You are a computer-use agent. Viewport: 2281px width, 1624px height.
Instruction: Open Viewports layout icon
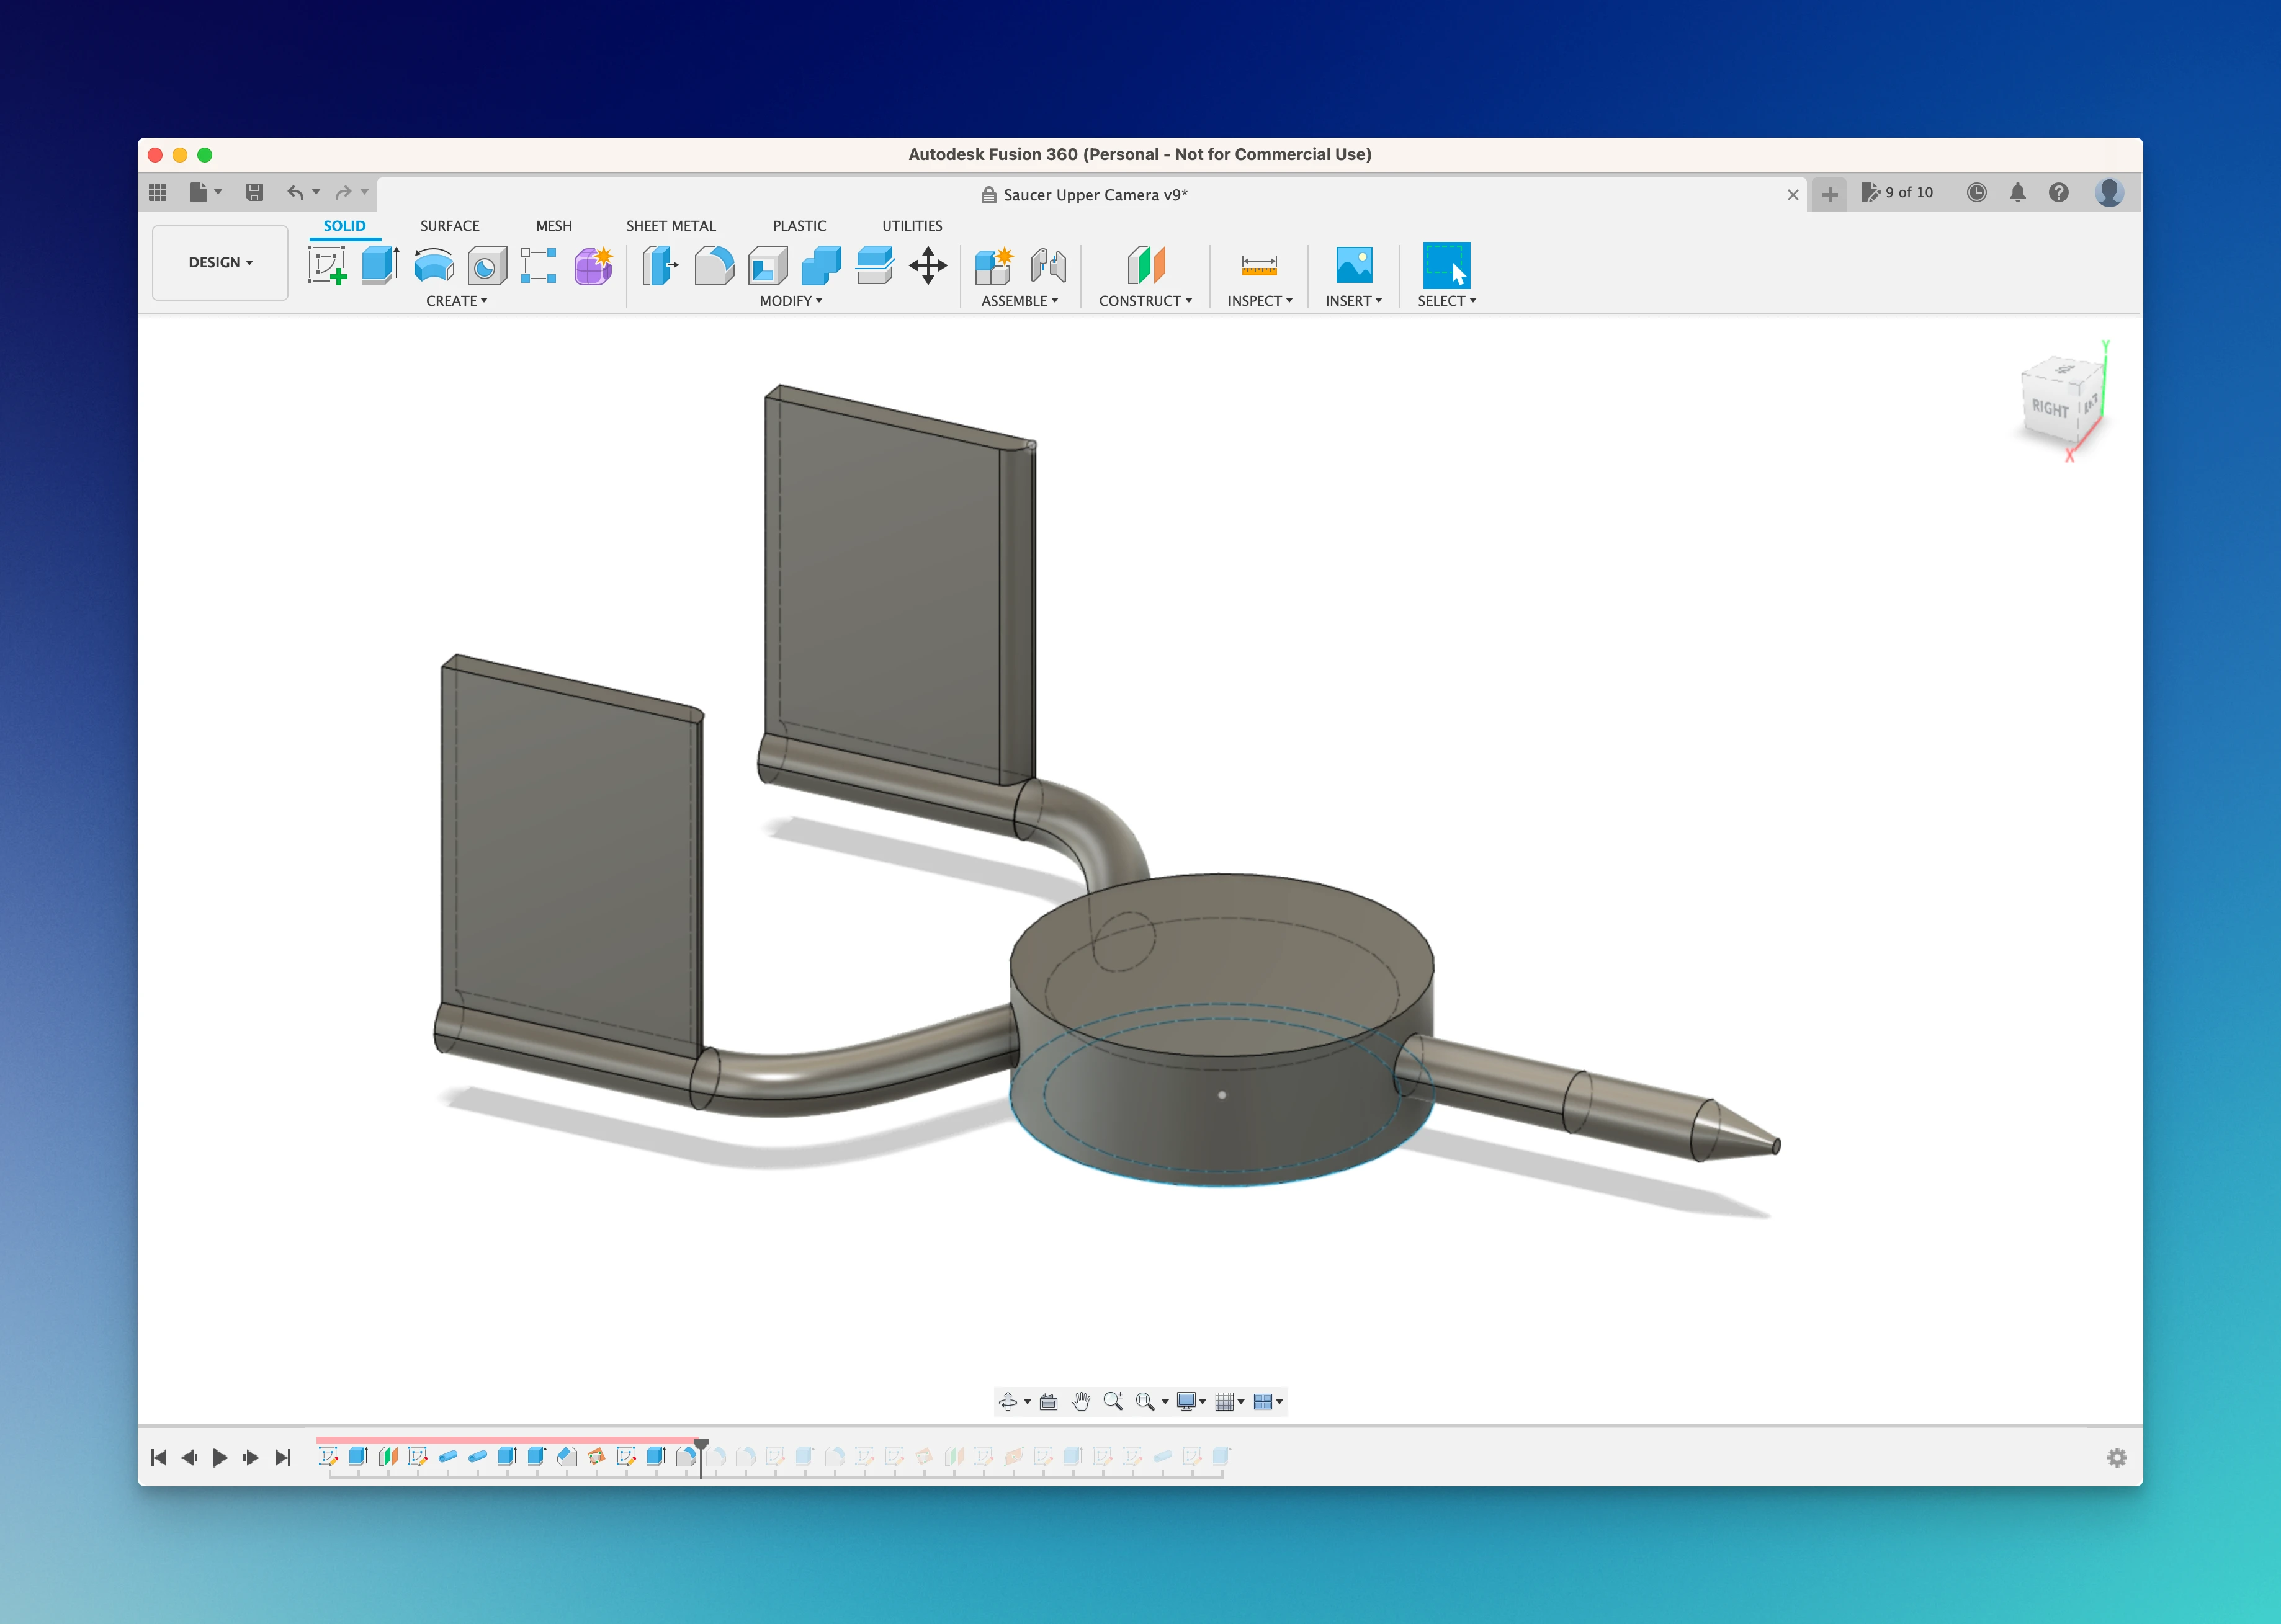click(x=1262, y=1401)
